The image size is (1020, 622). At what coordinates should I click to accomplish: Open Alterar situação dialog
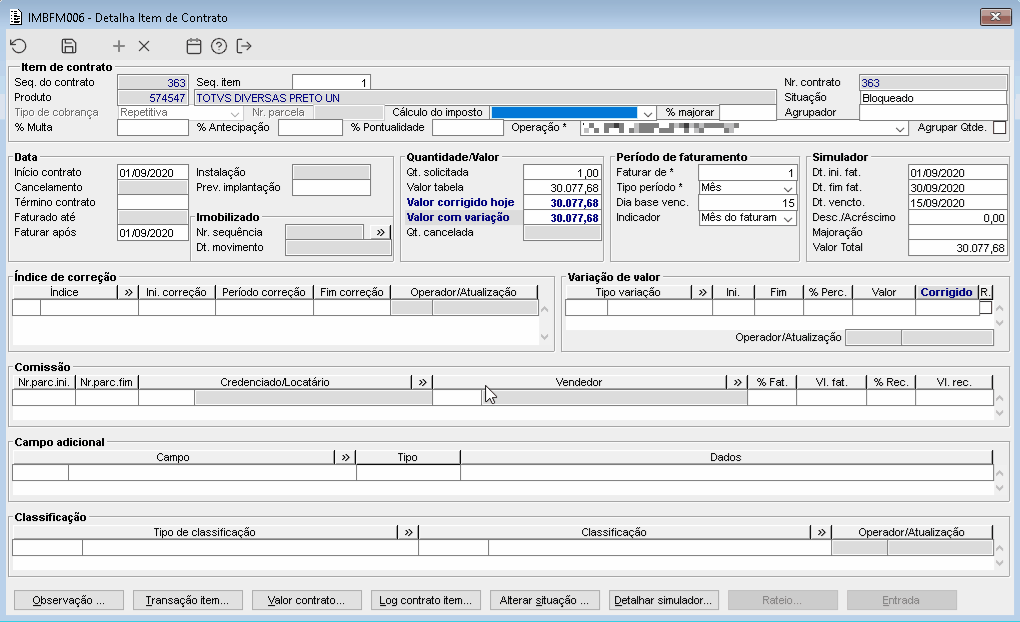(x=543, y=600)
